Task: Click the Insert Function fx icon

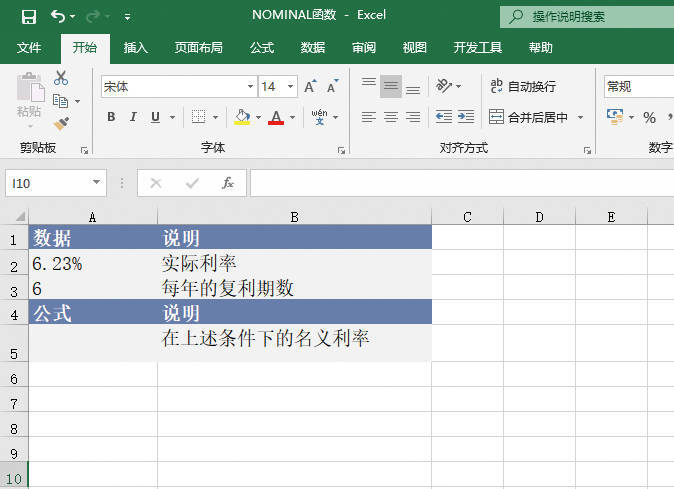Action: tap(228, 183)
